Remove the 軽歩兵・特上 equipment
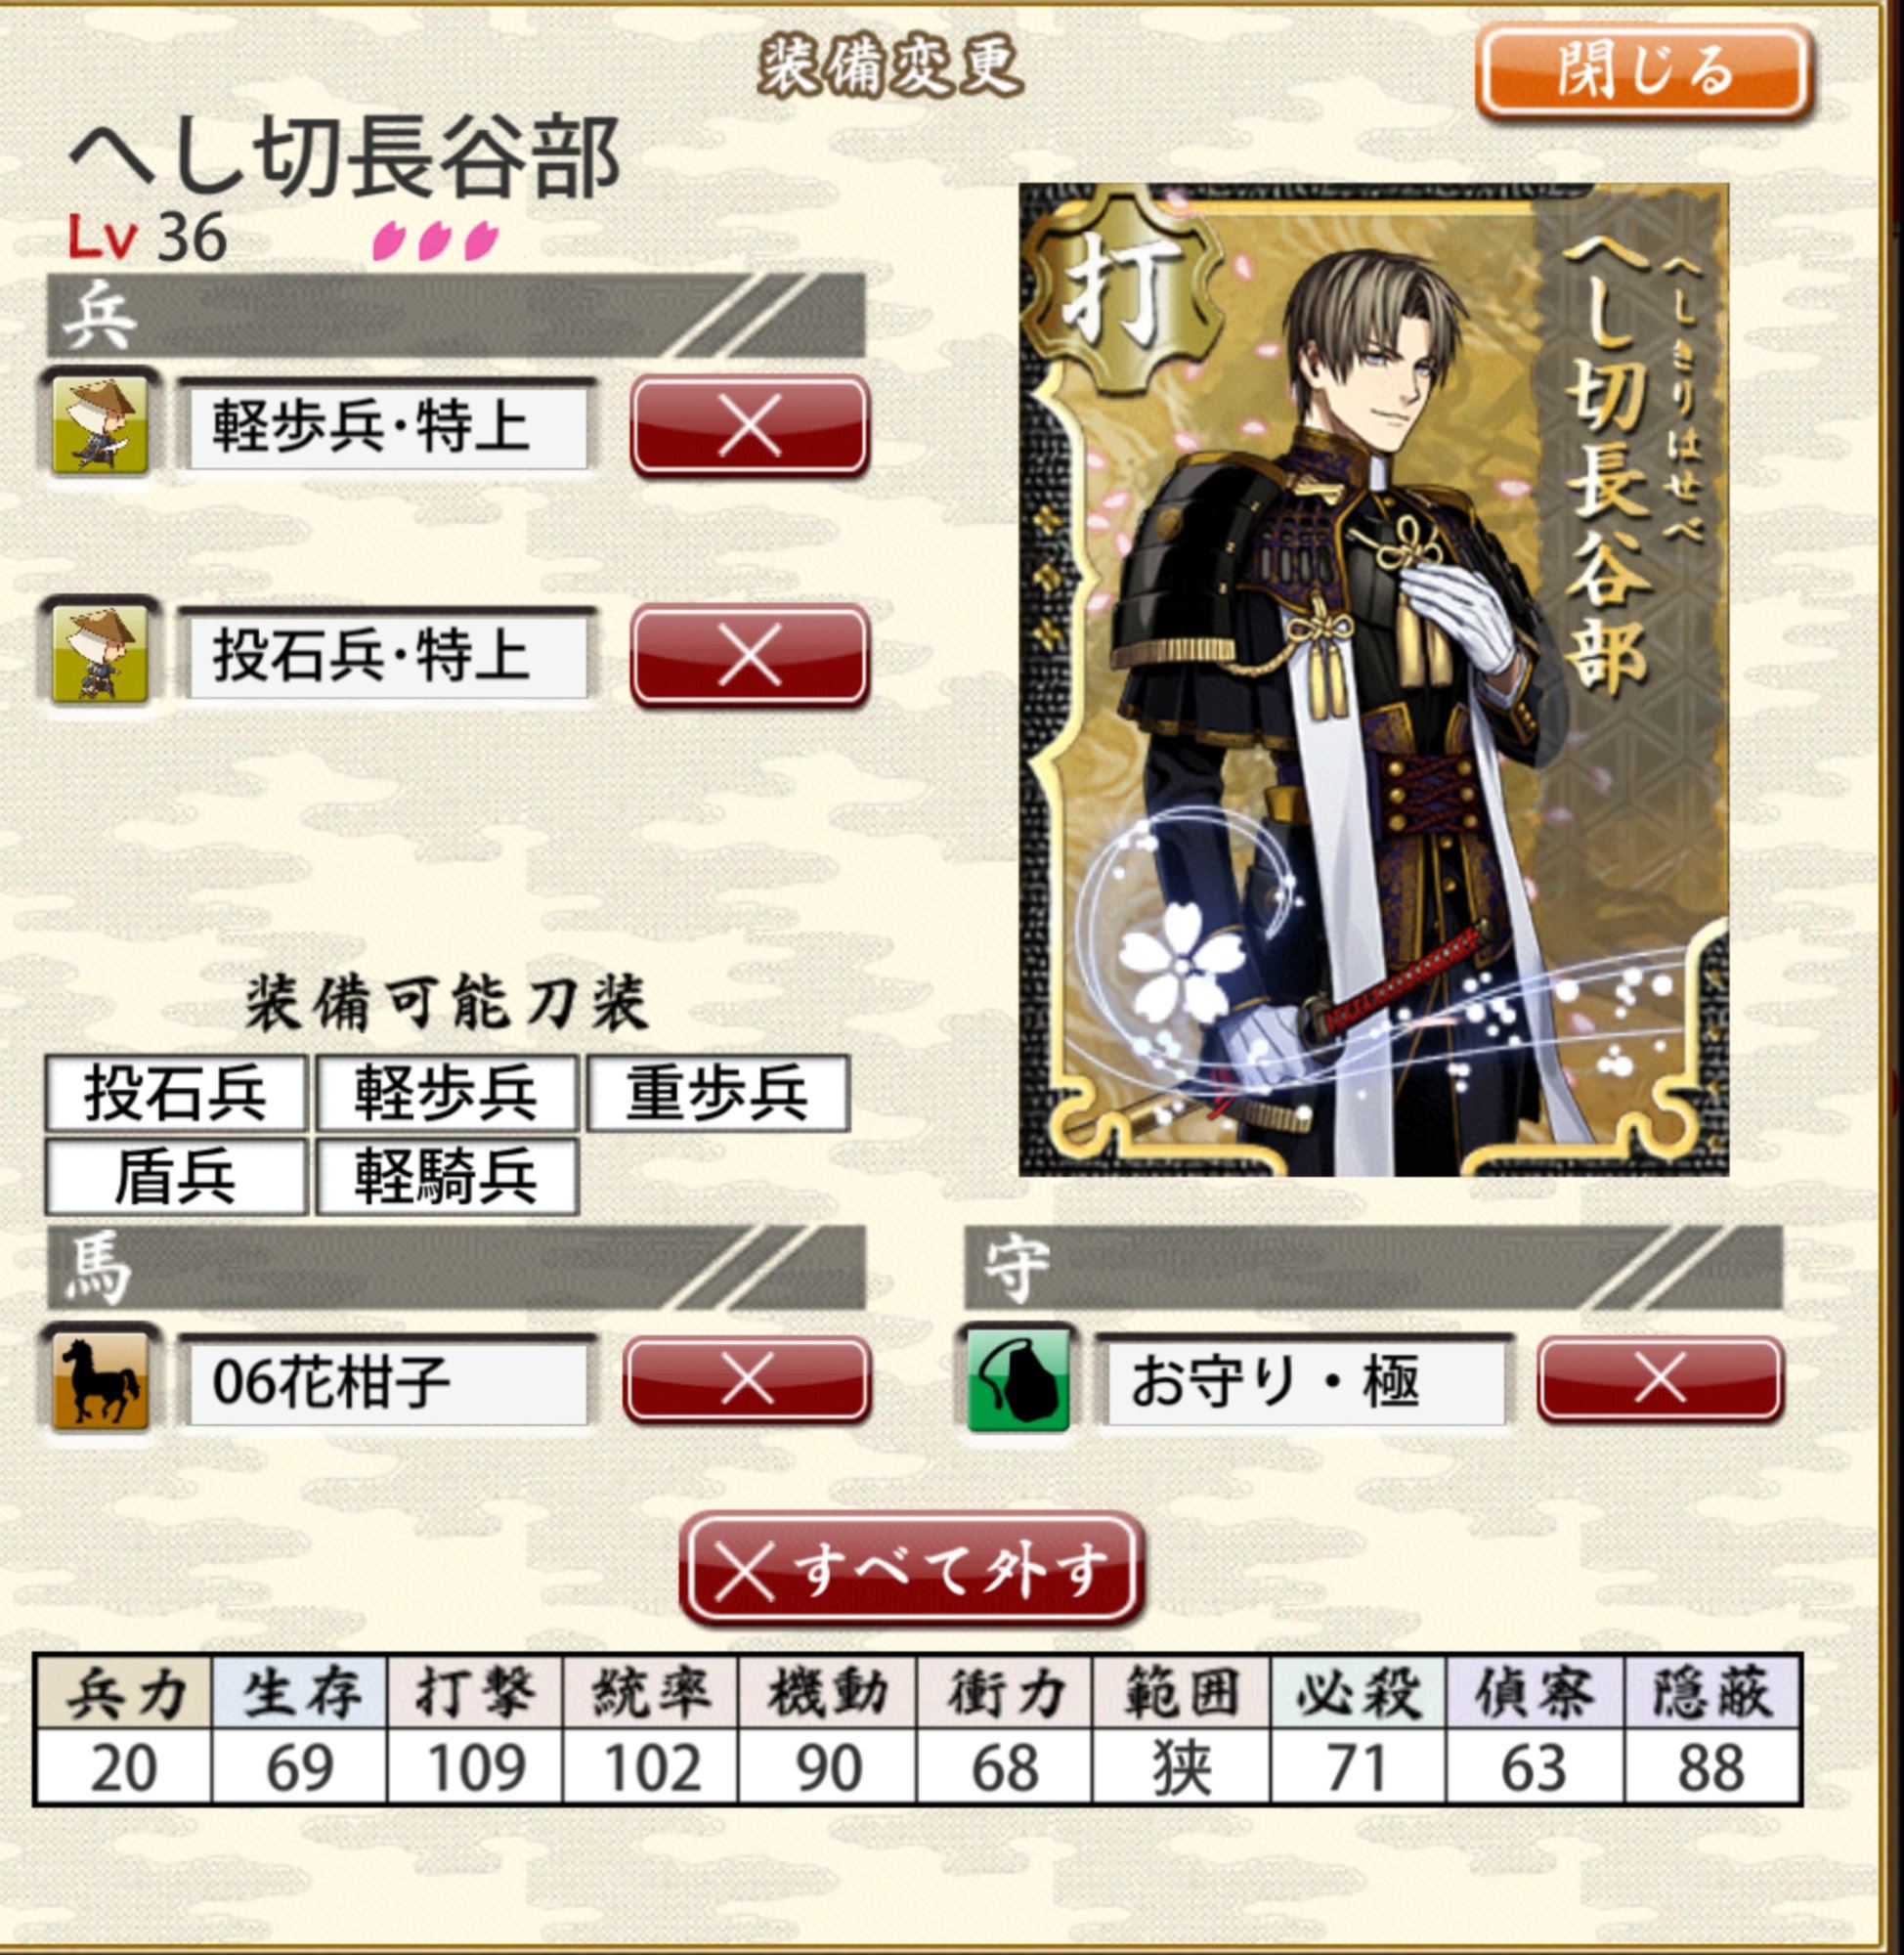This screenshot has height=1955, width=1904. (x=749, y=426)
